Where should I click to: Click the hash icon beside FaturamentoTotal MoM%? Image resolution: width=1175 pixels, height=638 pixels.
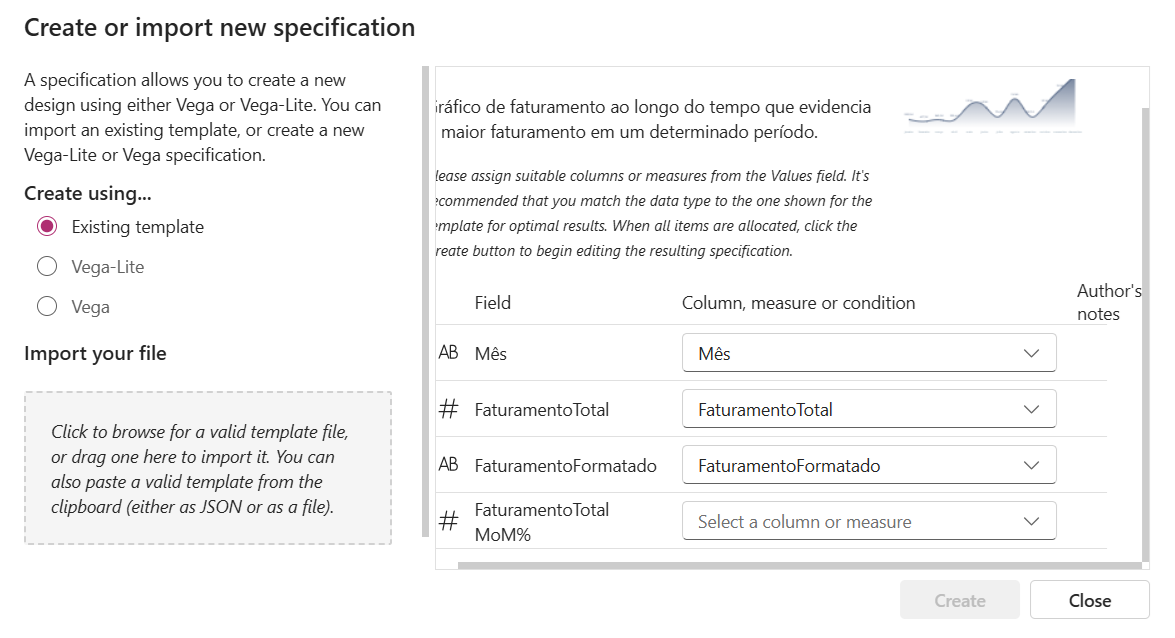pos(448,520)
